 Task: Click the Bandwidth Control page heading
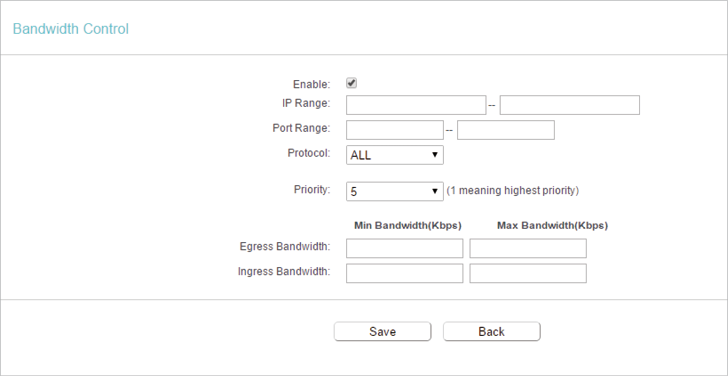point(71,29)
